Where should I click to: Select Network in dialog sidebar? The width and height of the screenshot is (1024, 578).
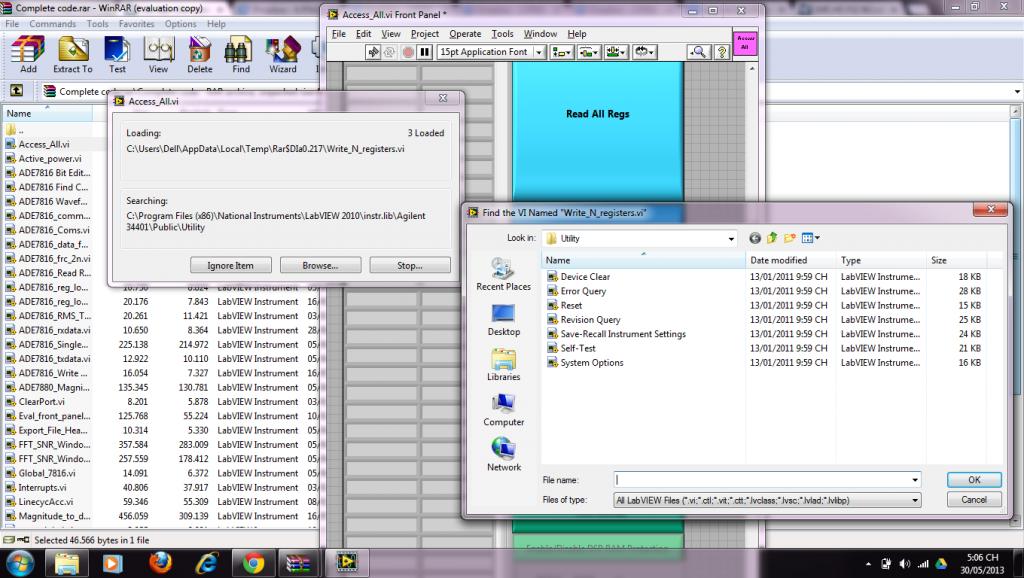(503, 455)
